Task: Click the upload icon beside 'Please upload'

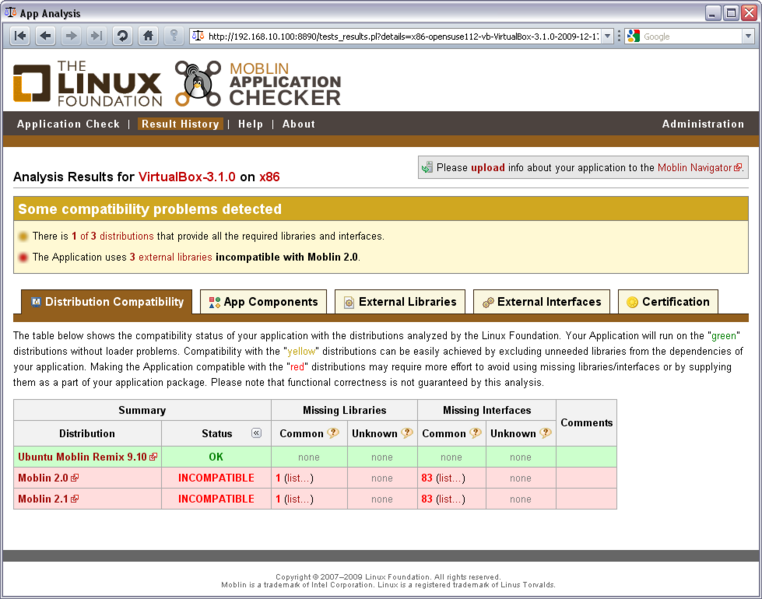Action: [x=427, y=168]
